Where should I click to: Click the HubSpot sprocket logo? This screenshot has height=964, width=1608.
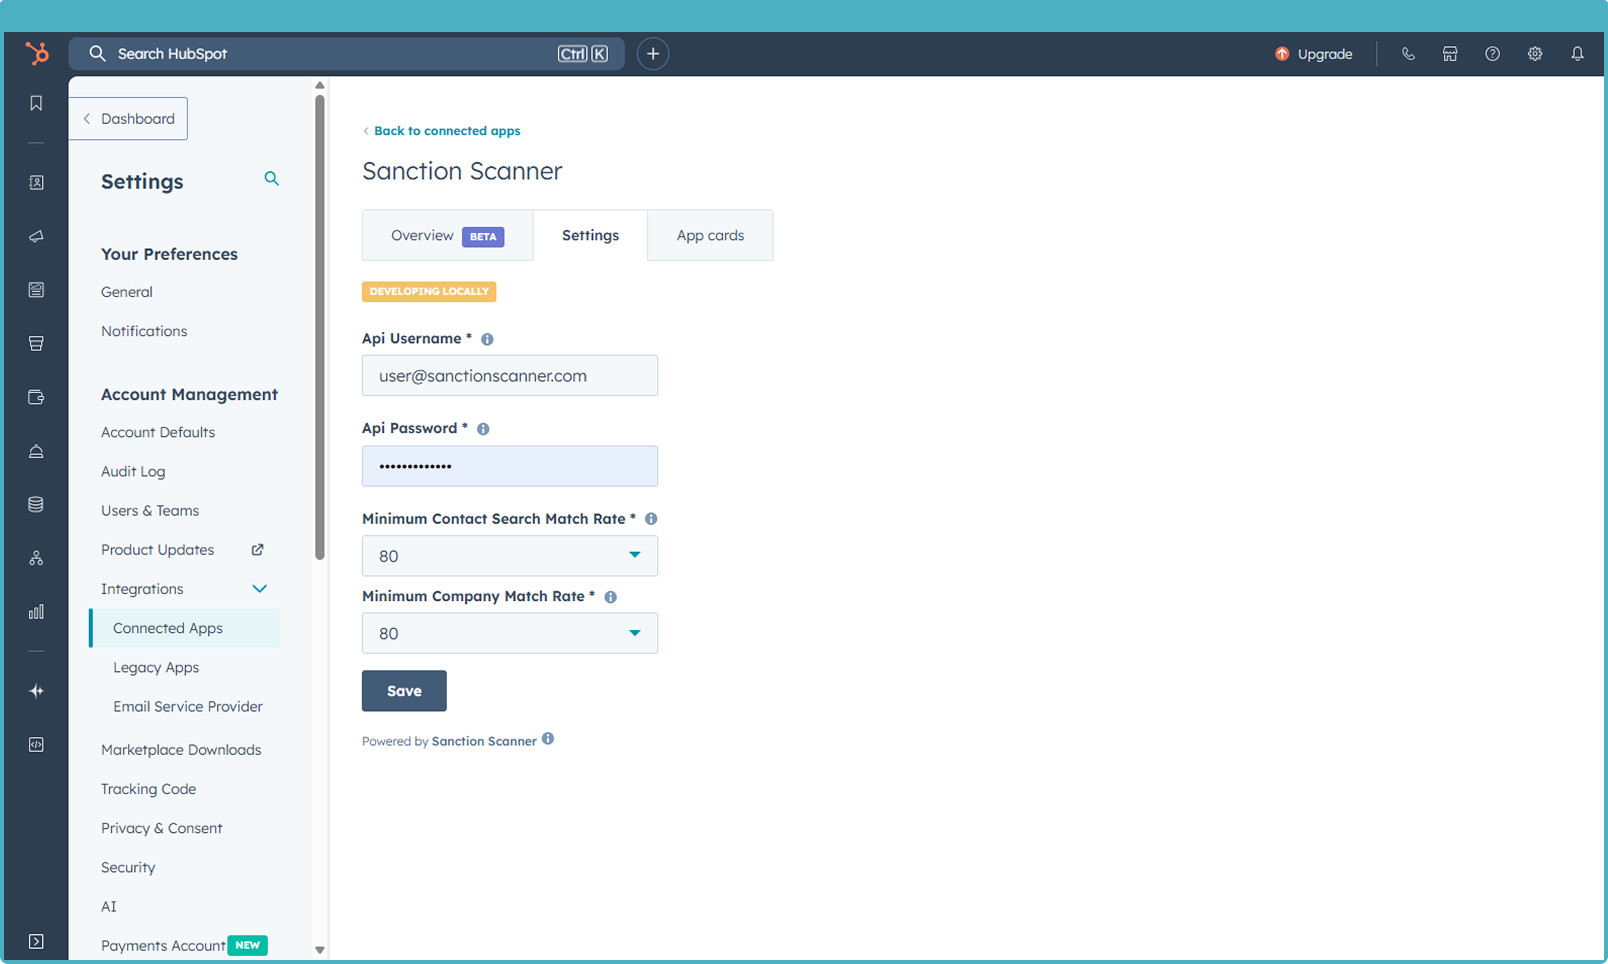click(x=37, y=54)
